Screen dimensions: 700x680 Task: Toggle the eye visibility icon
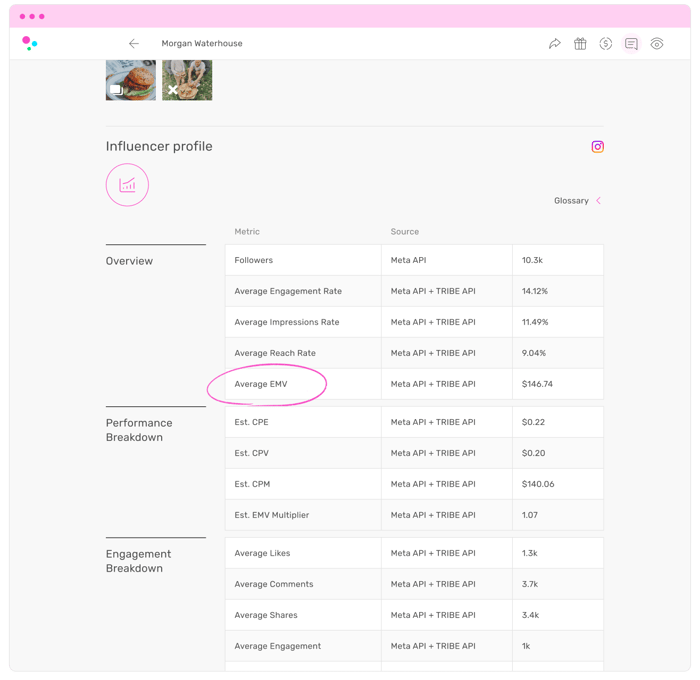click(x=657, y=44)
